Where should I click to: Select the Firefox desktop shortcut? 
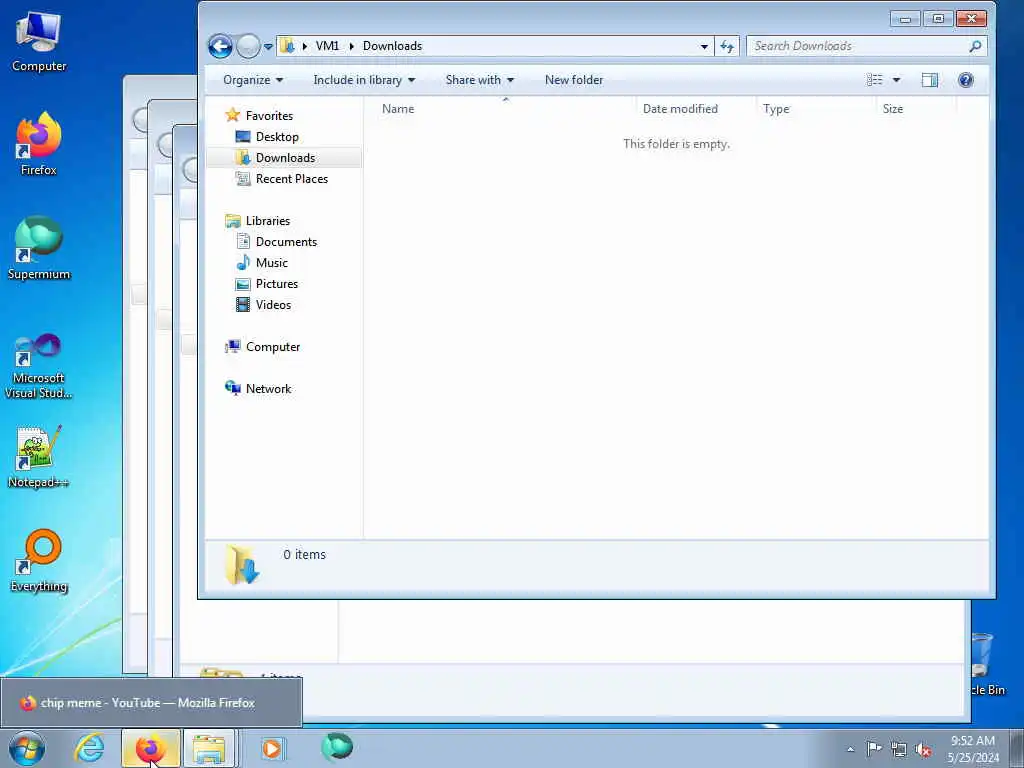(x=39, y=144)
